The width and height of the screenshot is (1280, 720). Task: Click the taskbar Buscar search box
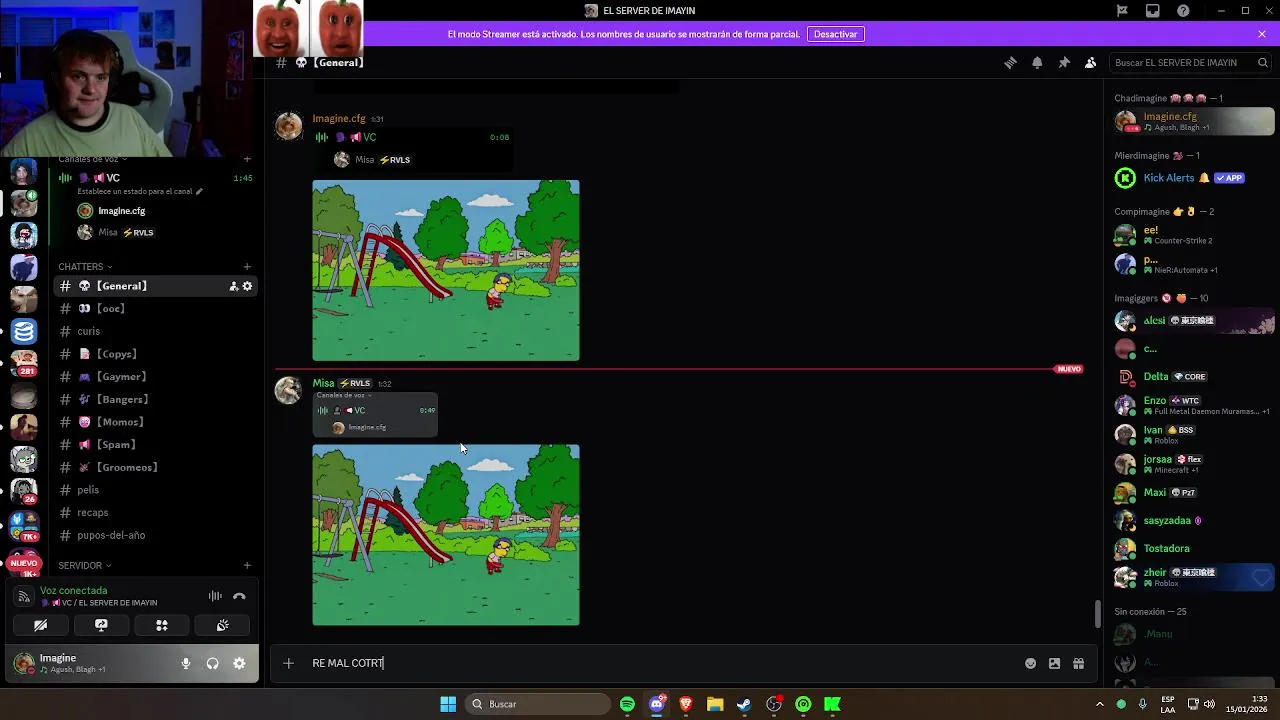(x=539, y=704)
